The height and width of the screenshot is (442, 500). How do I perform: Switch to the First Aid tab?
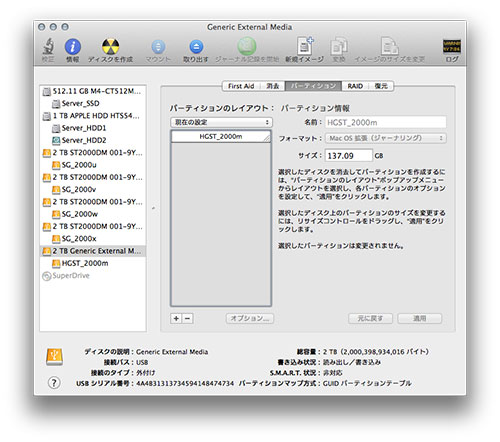point(241,86)
